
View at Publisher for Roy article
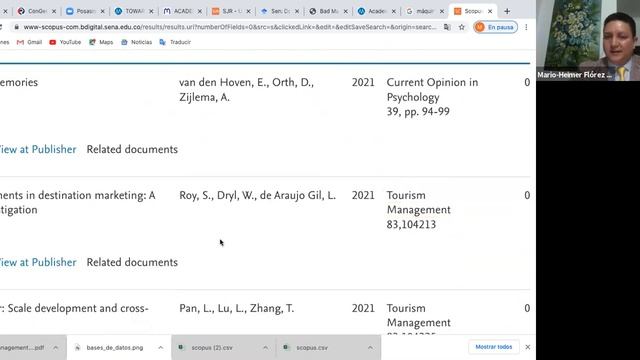pos(38,262)
